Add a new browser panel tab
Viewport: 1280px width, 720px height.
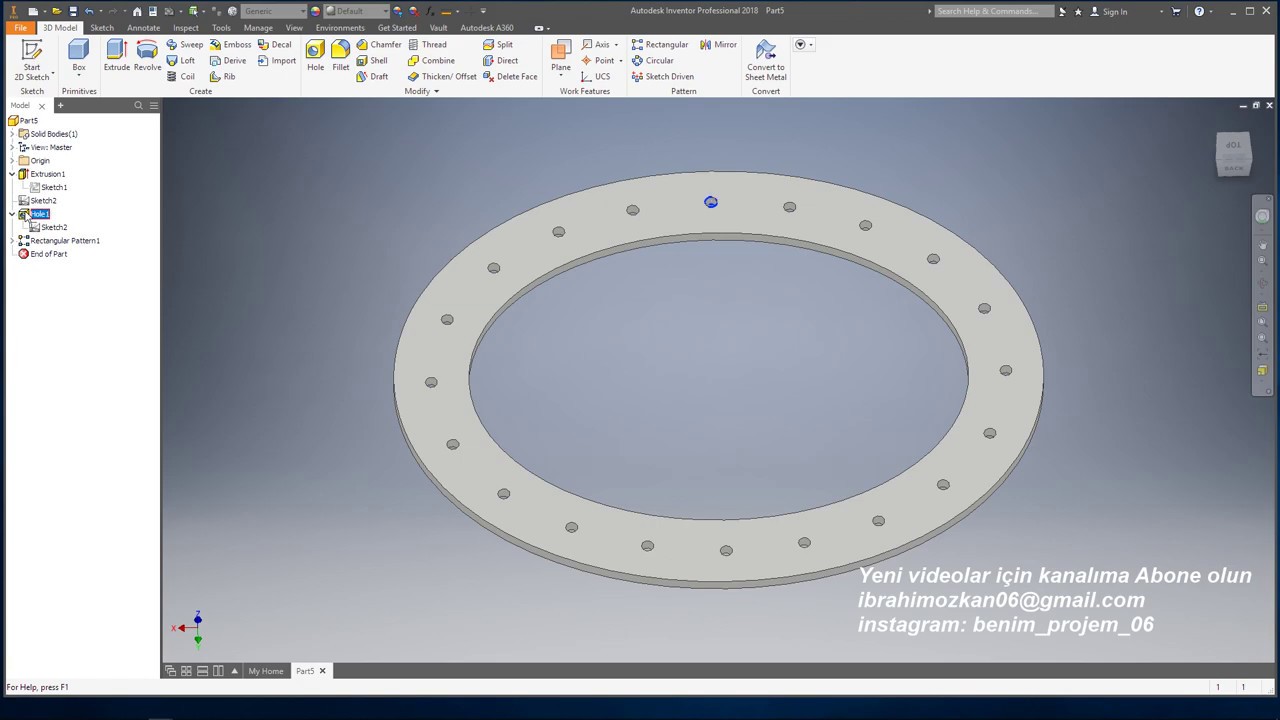60,106
